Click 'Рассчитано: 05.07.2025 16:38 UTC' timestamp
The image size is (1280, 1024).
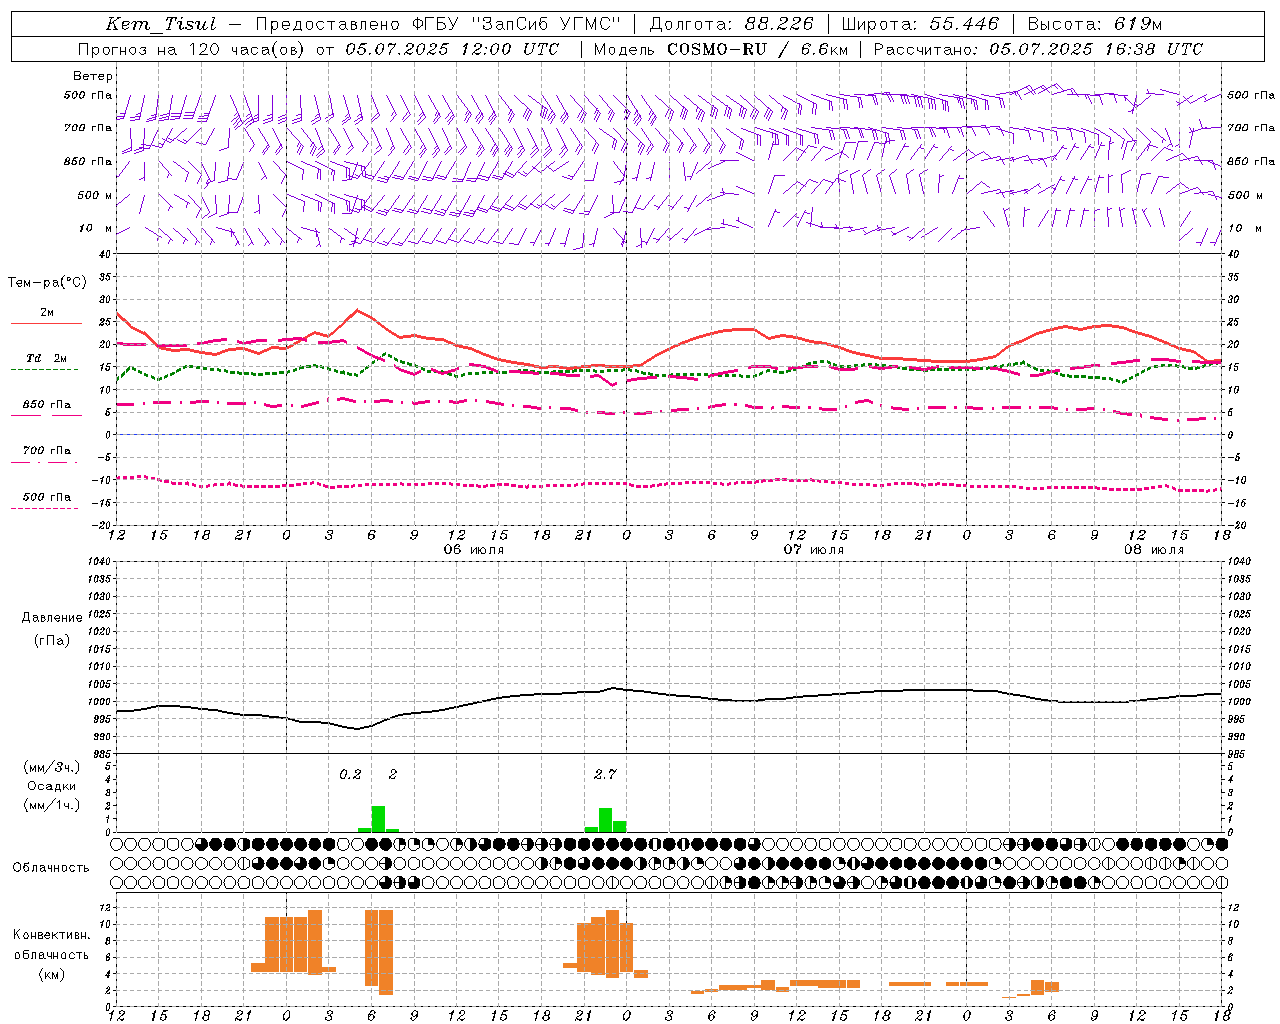[x=1038, y=49]
